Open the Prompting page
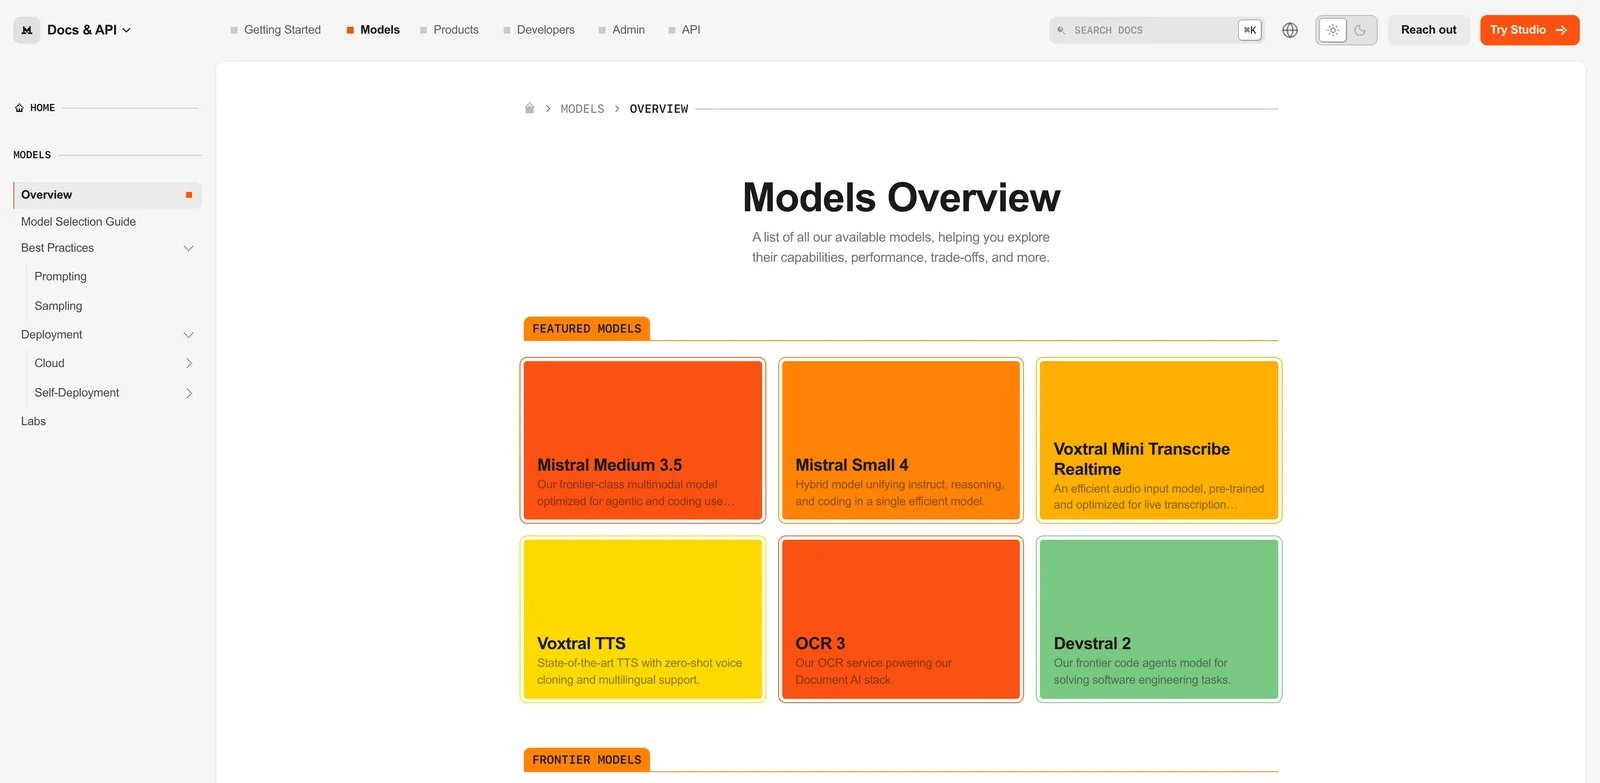 pos(60,277)
